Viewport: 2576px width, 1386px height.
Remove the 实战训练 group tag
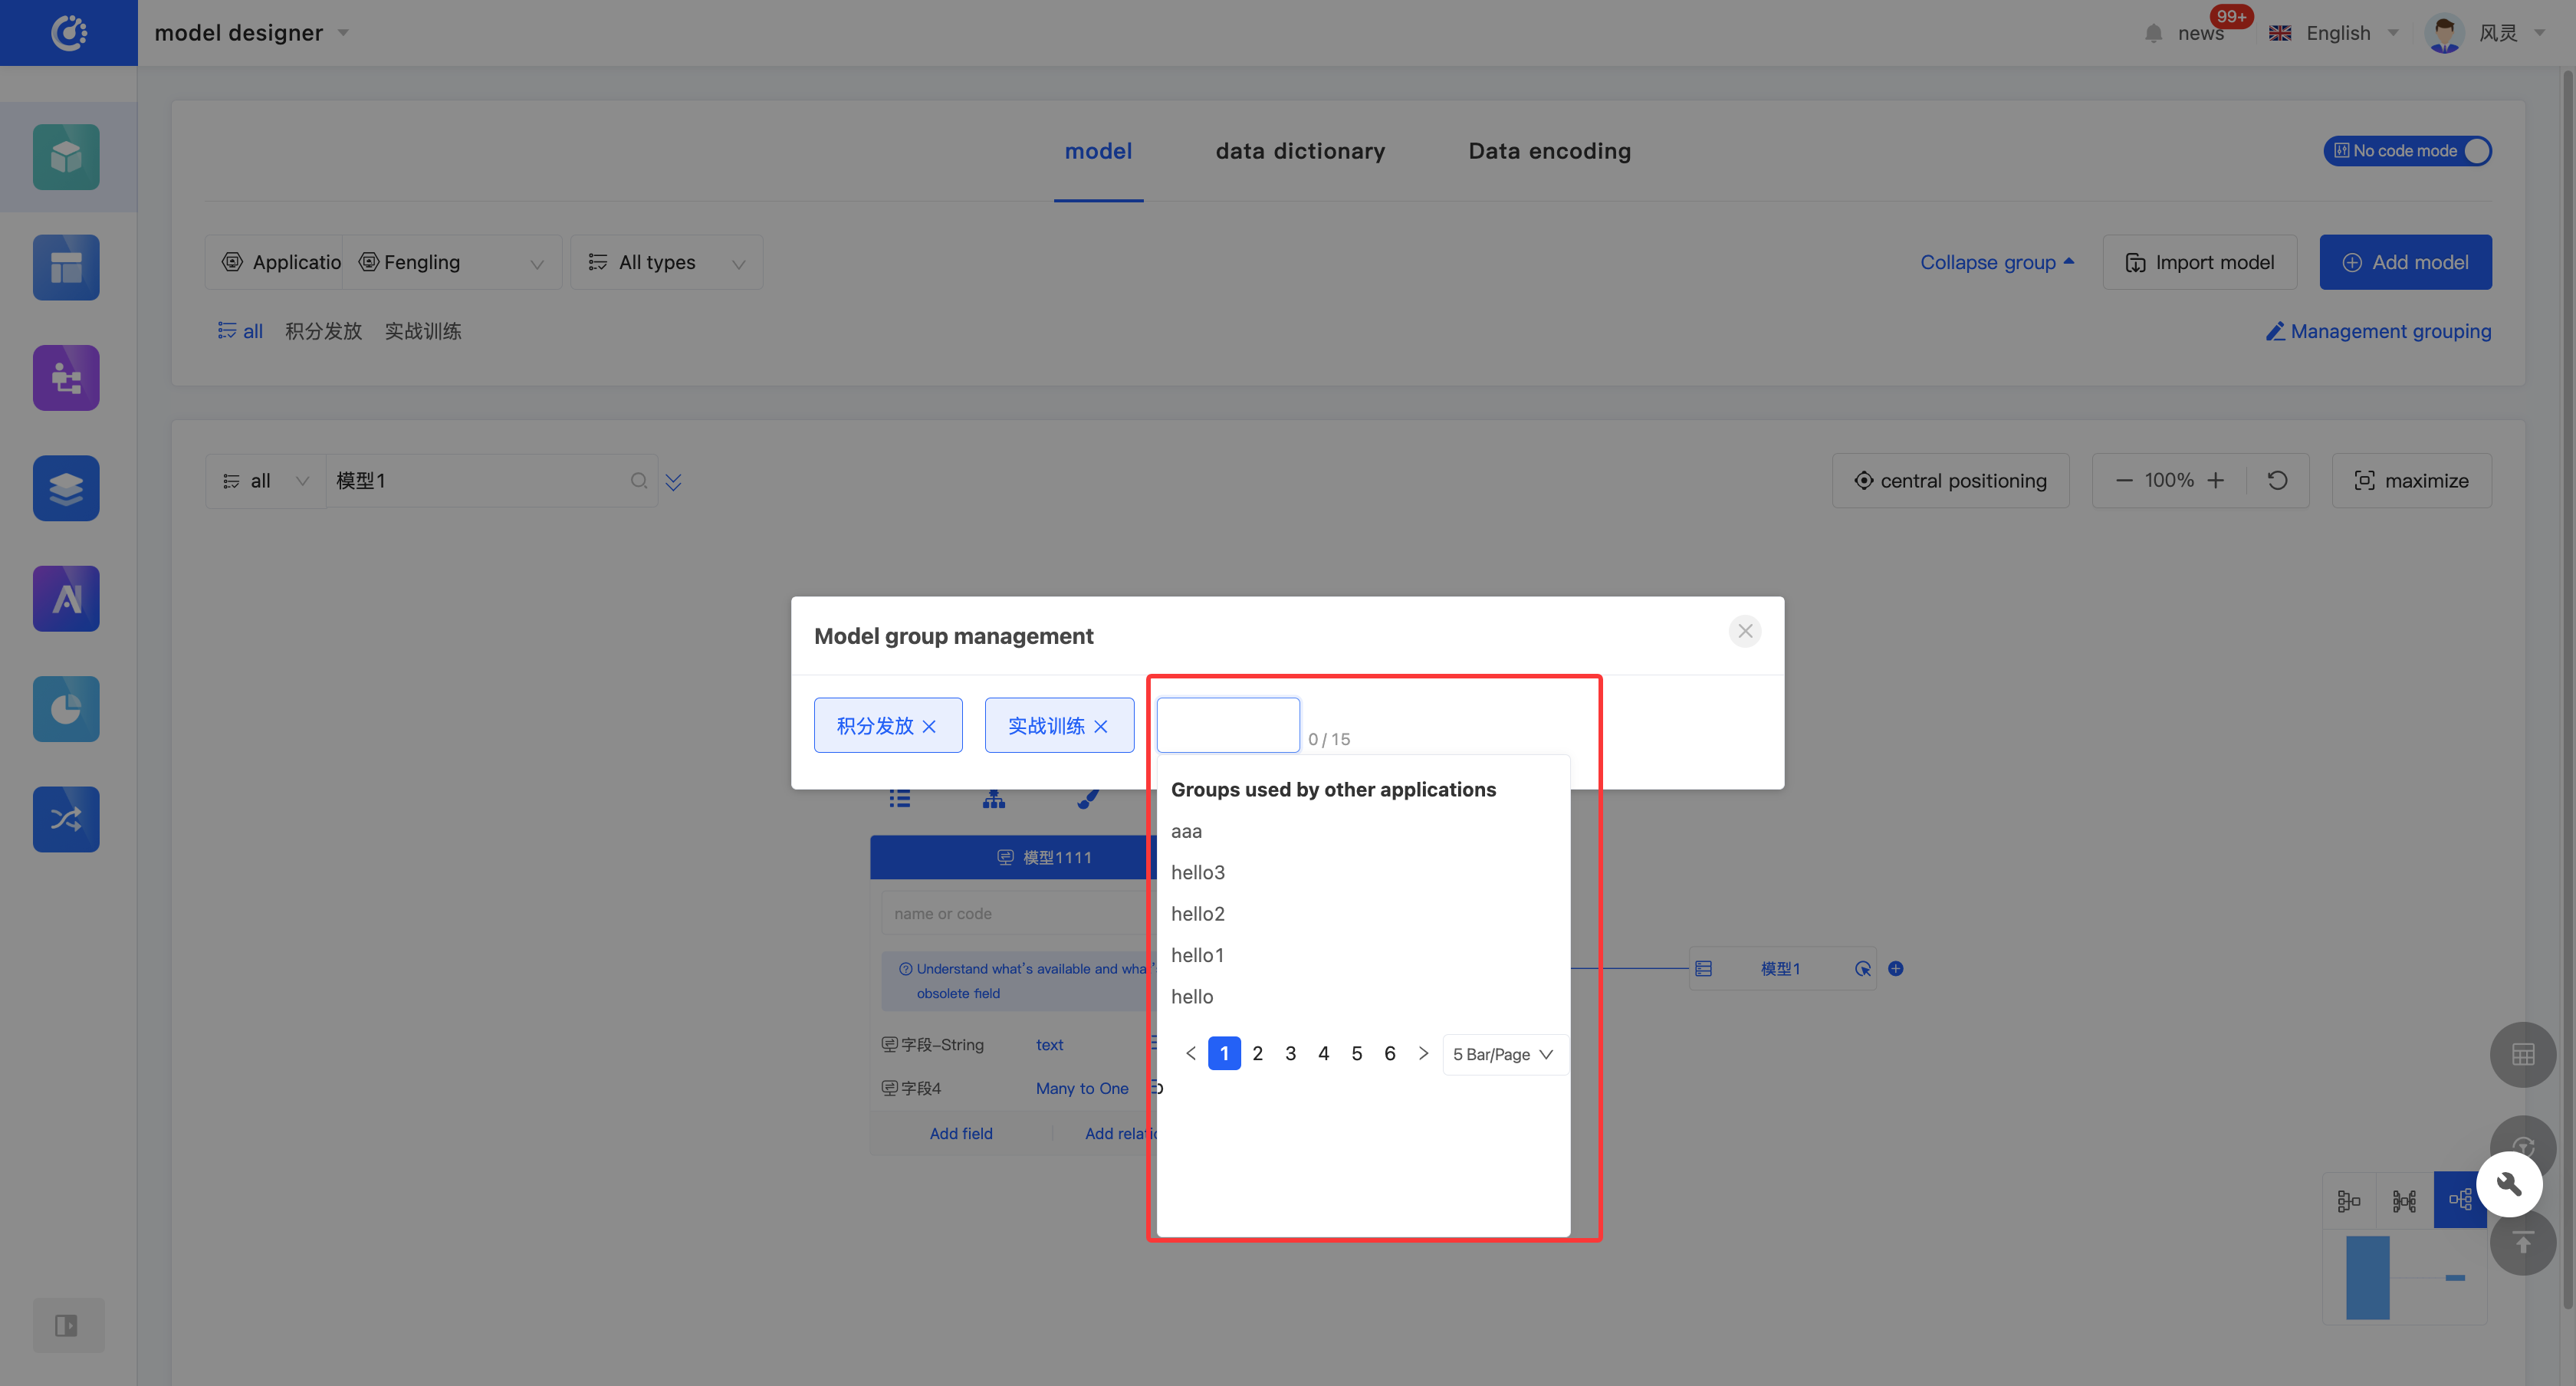(1101, 727)
